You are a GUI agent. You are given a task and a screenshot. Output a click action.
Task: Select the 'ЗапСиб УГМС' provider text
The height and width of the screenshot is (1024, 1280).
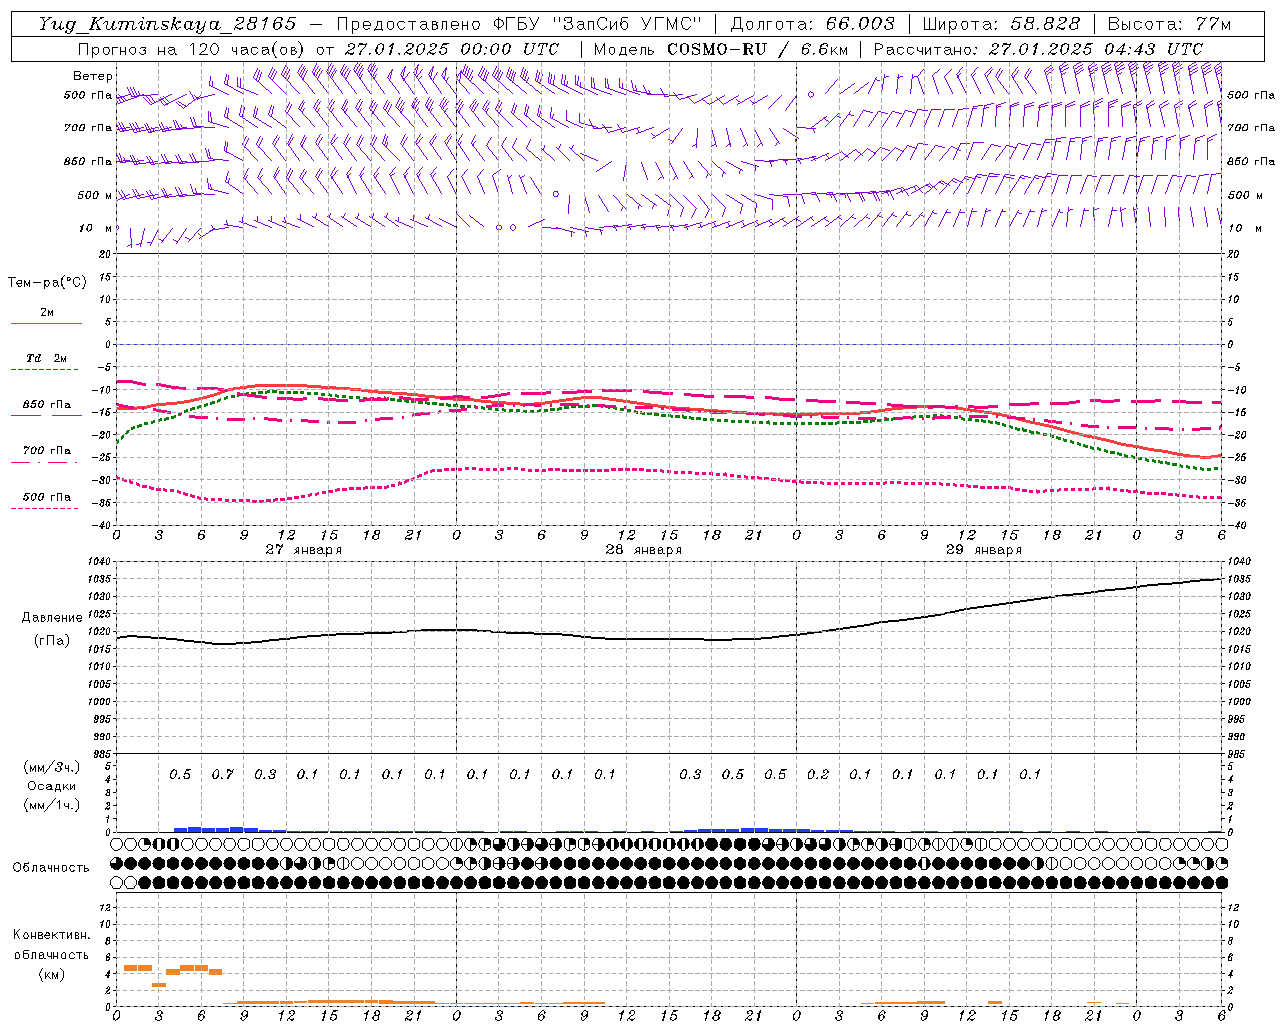(627, 24)
